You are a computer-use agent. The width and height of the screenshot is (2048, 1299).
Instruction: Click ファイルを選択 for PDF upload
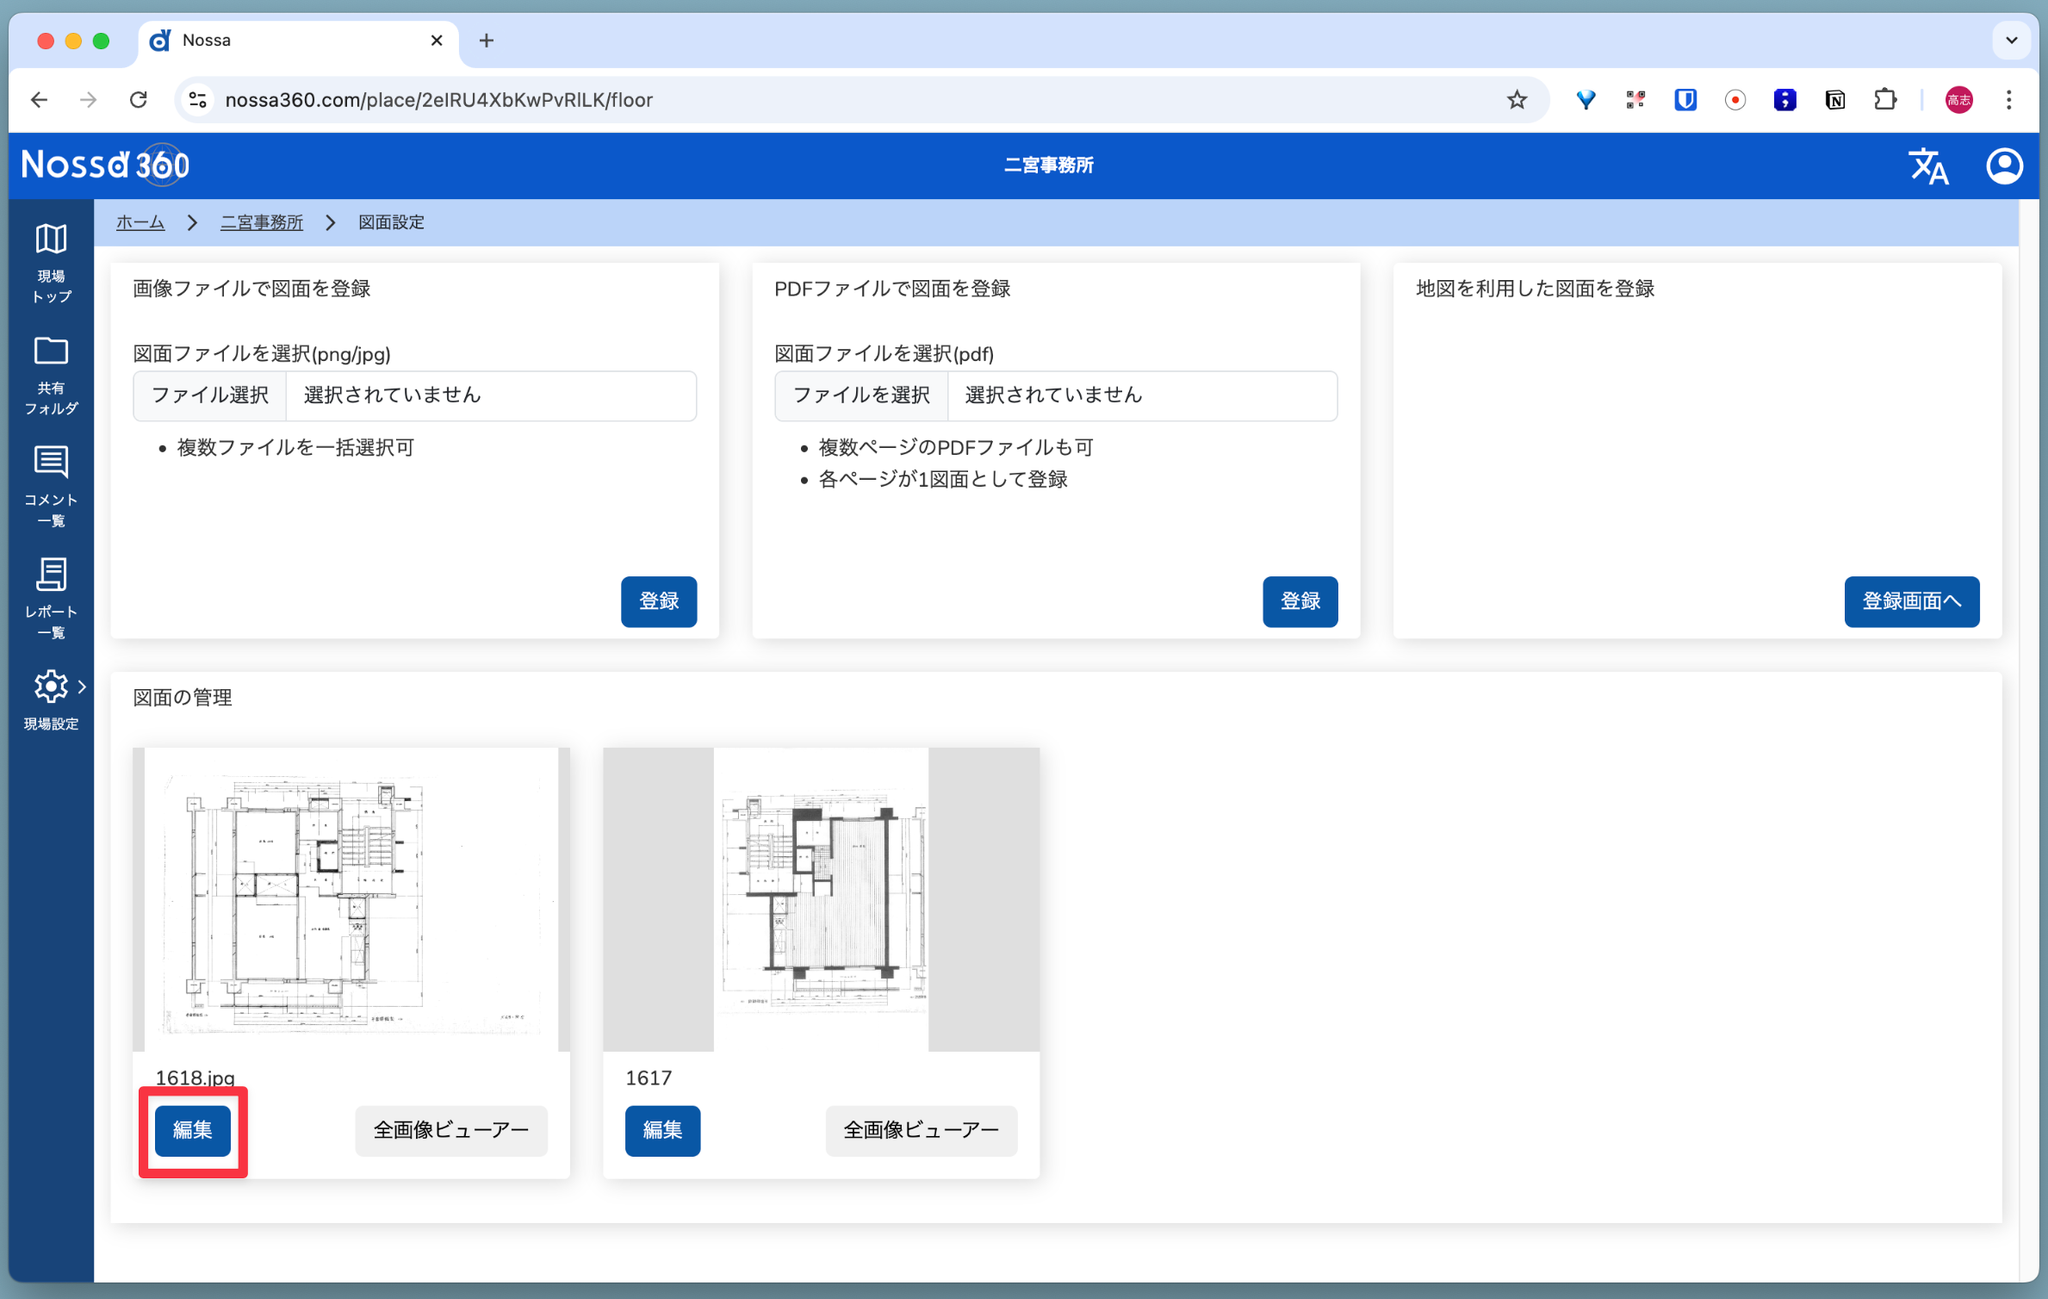[x=861, y=396]
